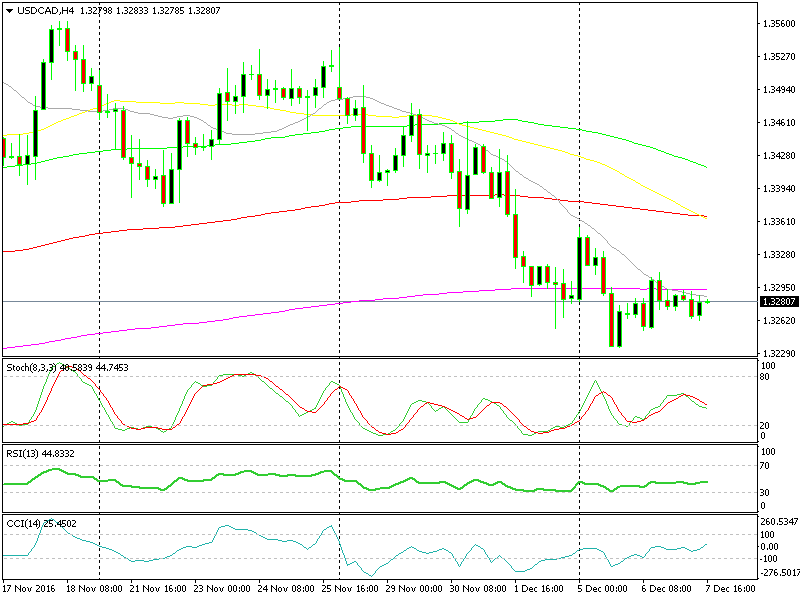
Task: Select the RSI scale level 70
Action: 766,466
